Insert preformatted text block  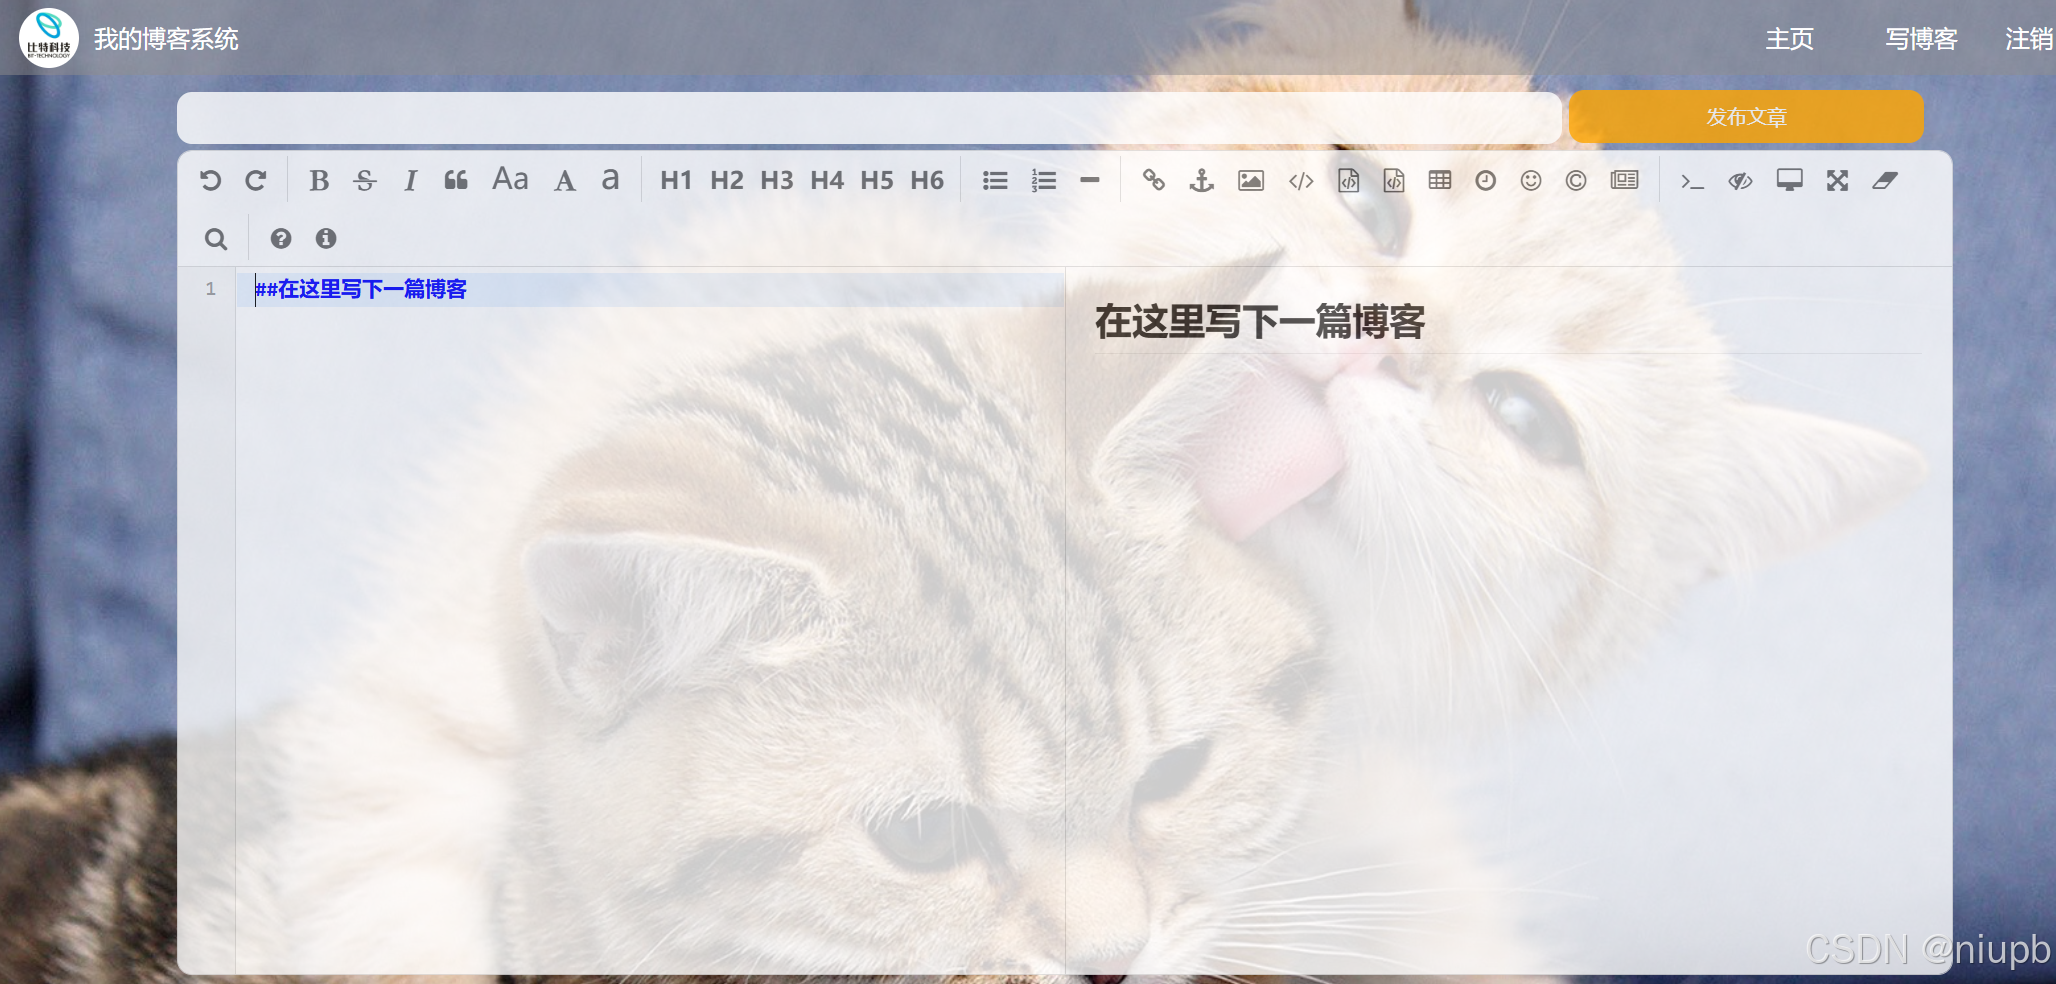pyautogui.click(x=1349, y=180)
